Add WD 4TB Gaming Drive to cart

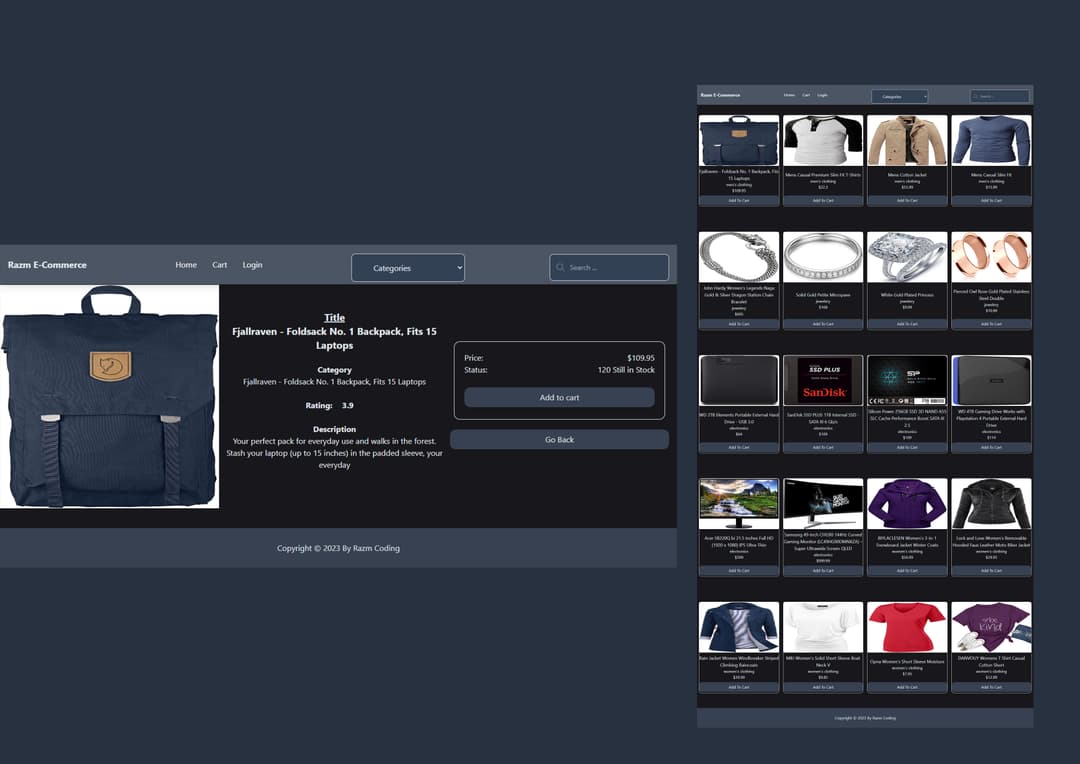991,447
